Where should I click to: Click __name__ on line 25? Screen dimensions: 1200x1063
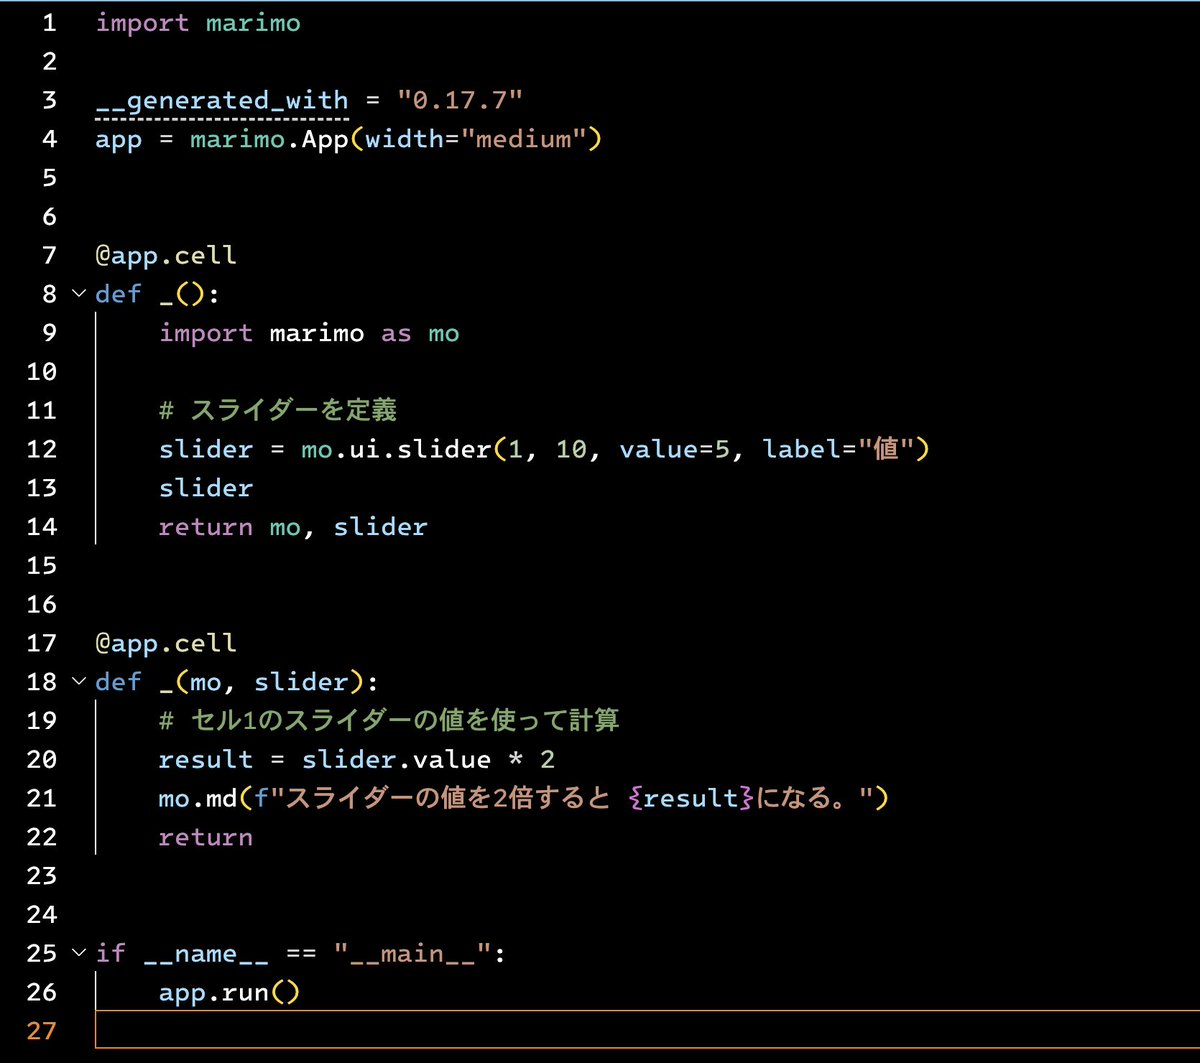(x=206, y=953)
